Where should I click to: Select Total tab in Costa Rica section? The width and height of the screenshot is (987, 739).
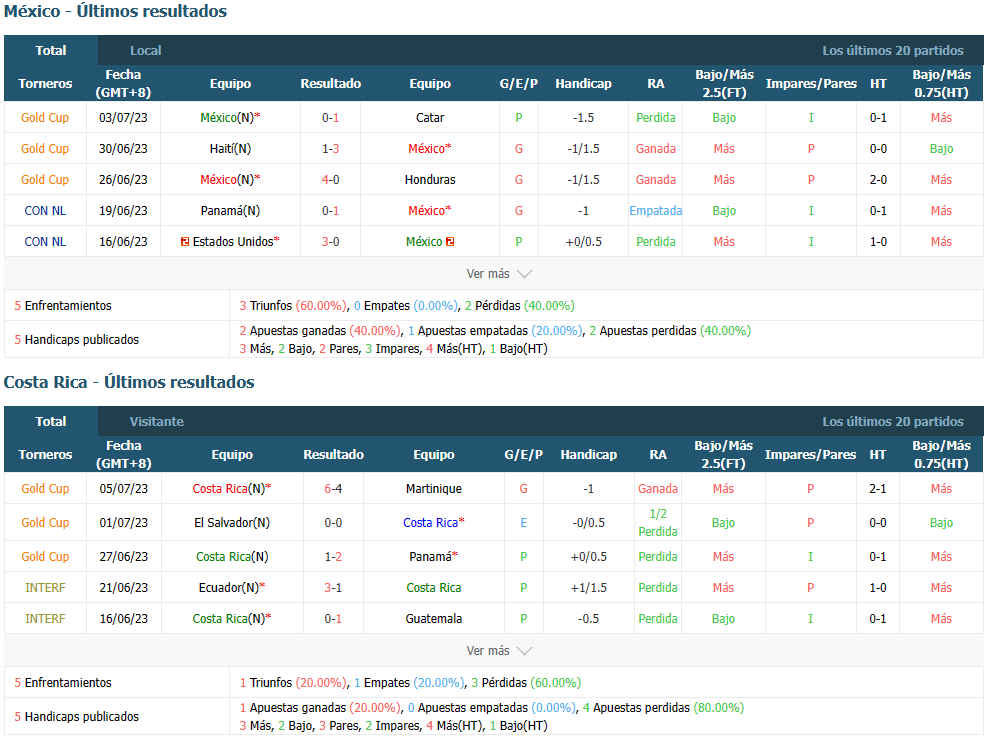click(51, 422)
